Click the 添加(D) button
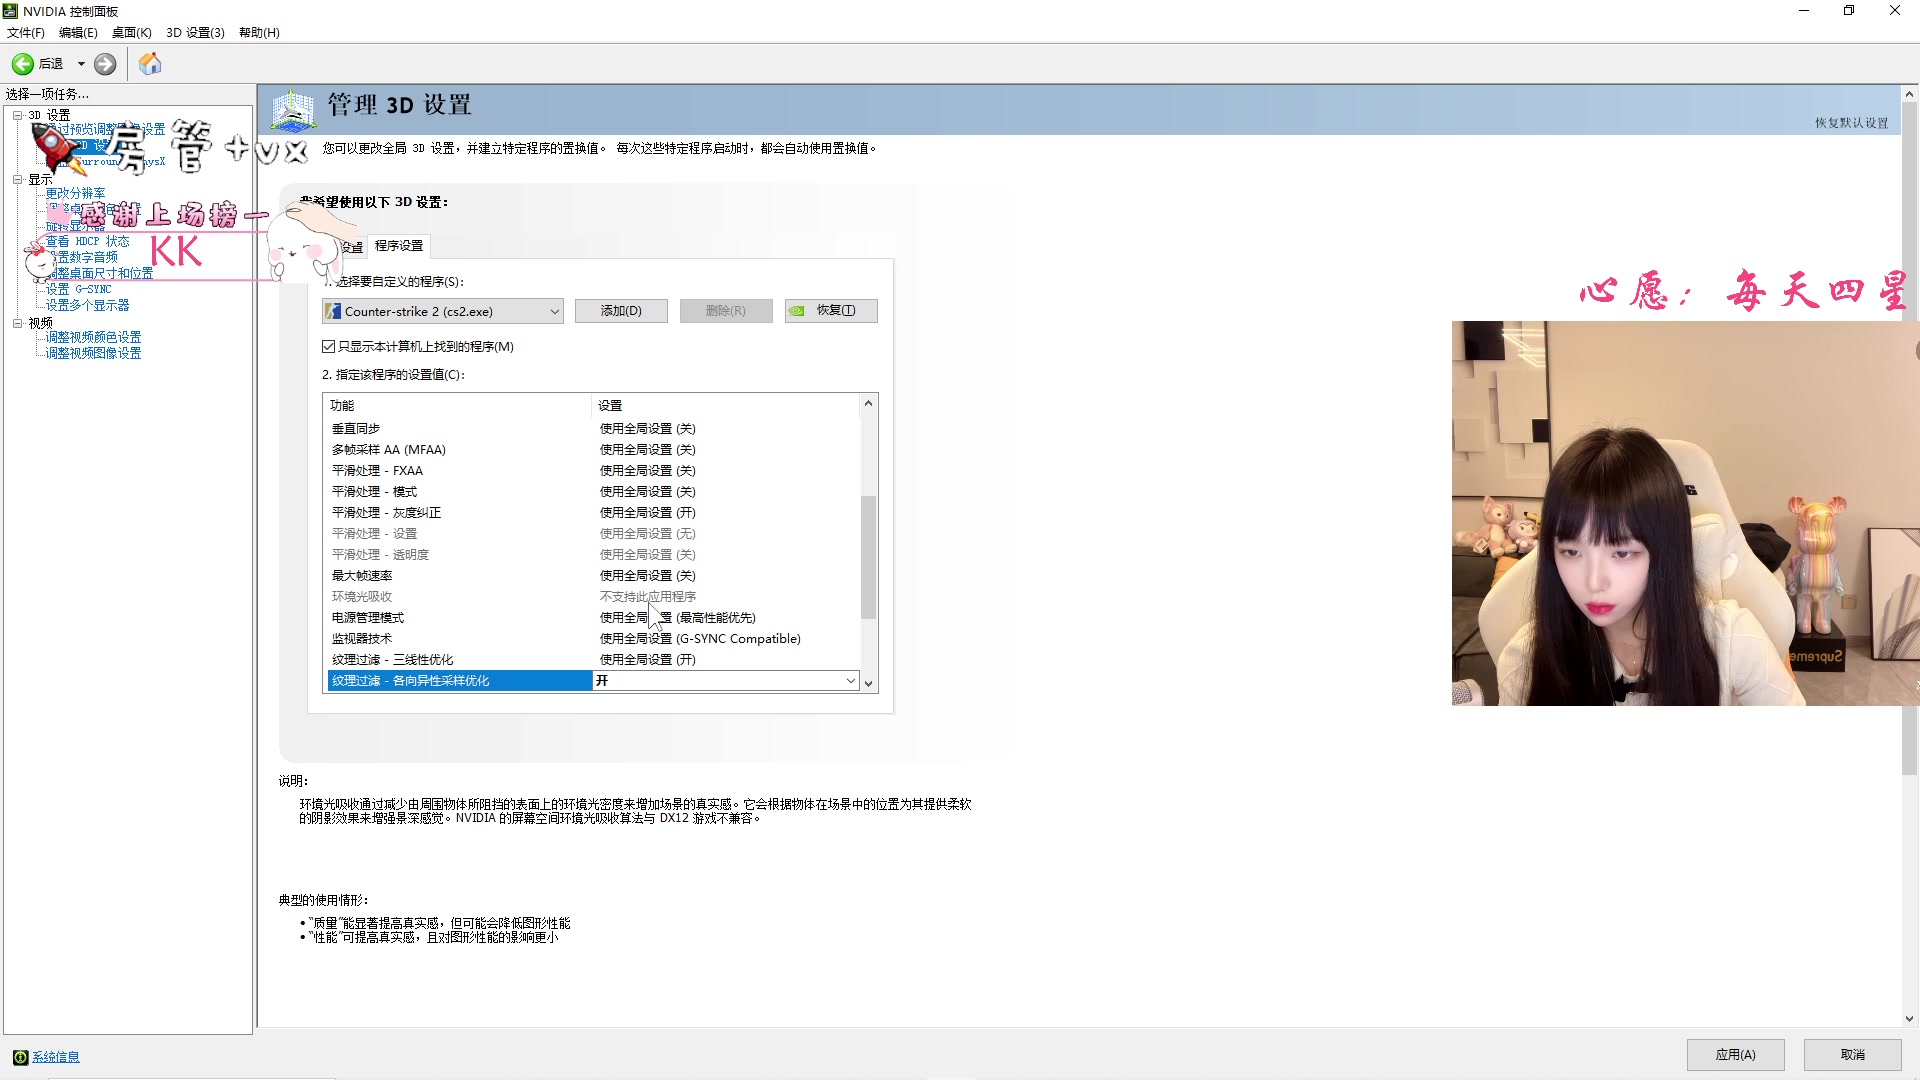Screen dimensions: 1920x1080 tap(621, 311)
